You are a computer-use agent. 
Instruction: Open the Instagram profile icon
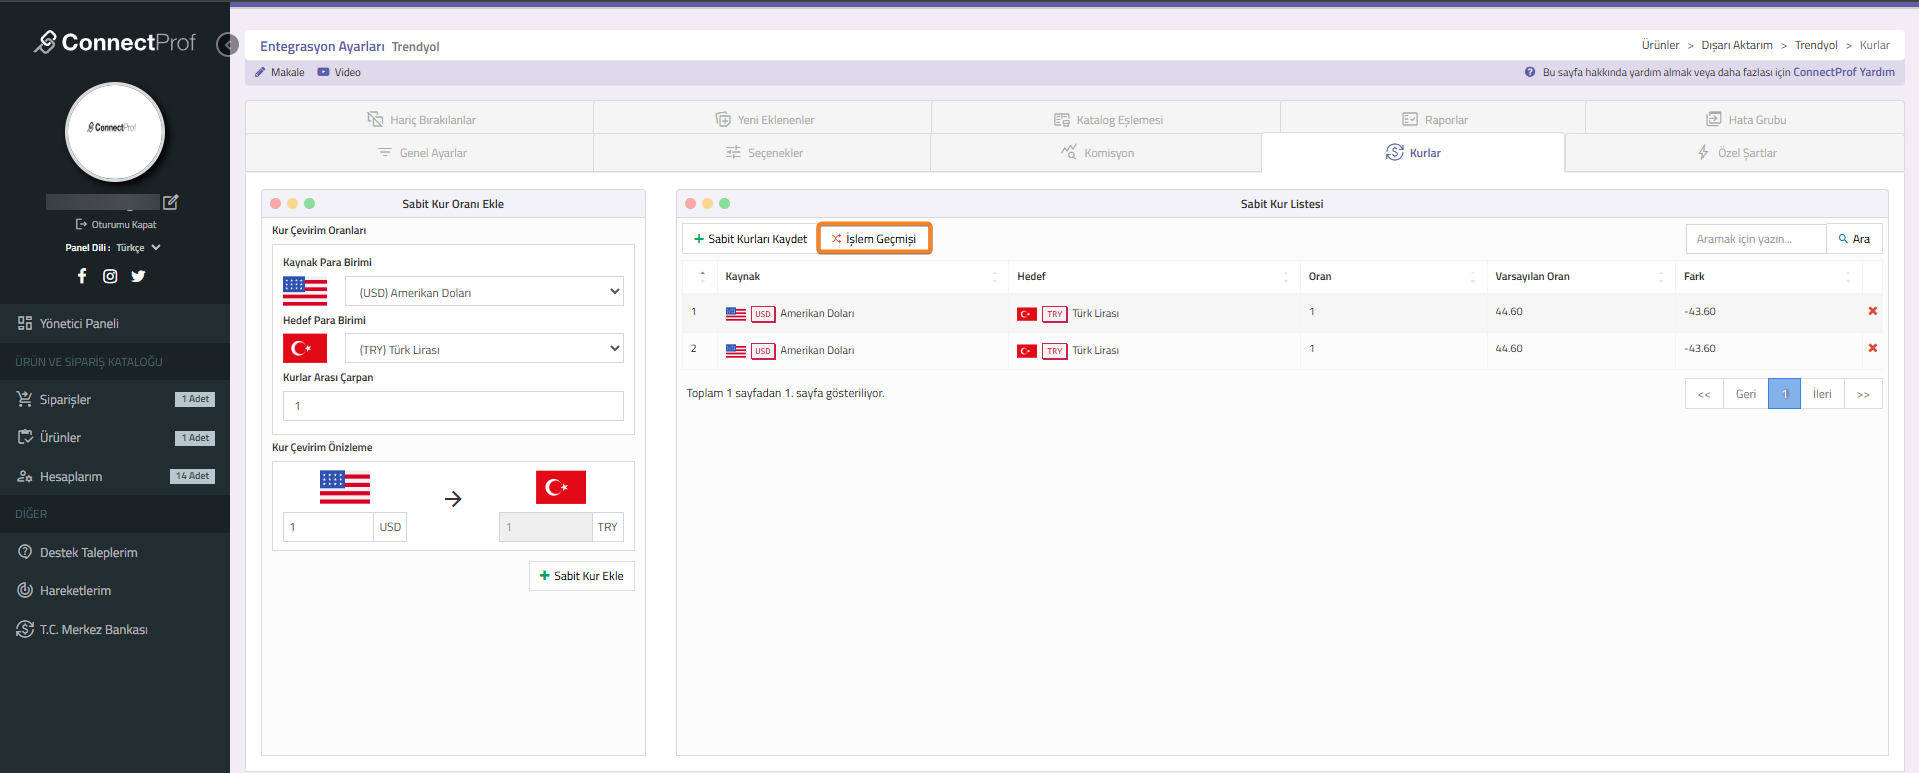coord(110,276)
